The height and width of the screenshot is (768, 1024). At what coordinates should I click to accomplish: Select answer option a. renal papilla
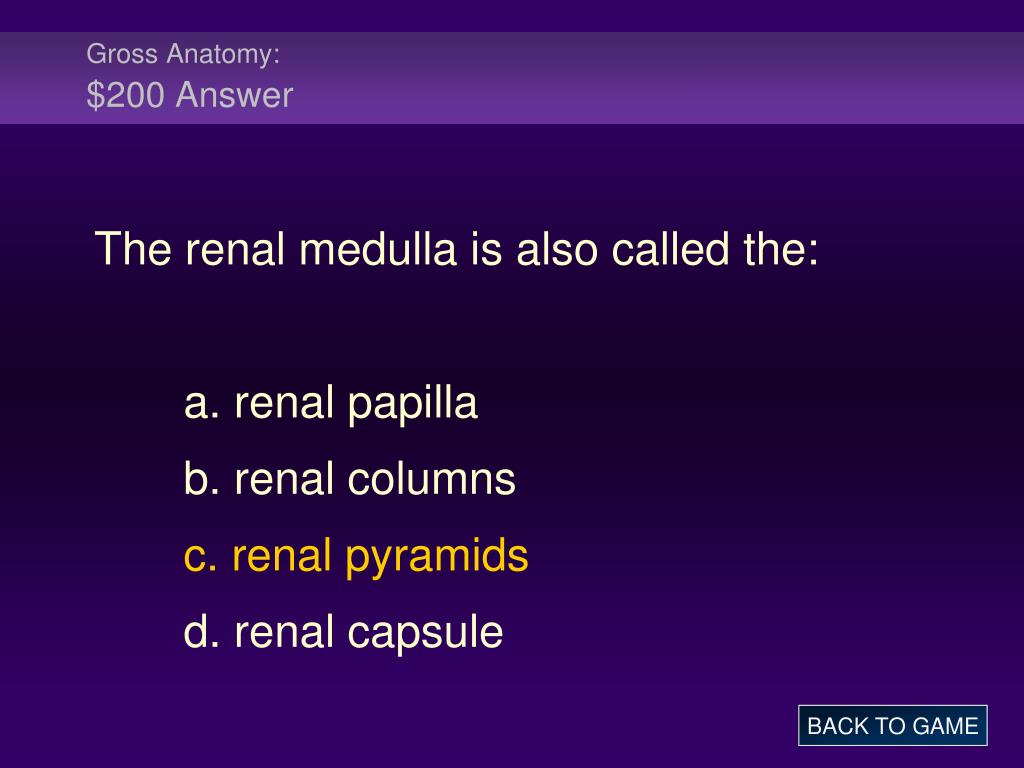331,404
